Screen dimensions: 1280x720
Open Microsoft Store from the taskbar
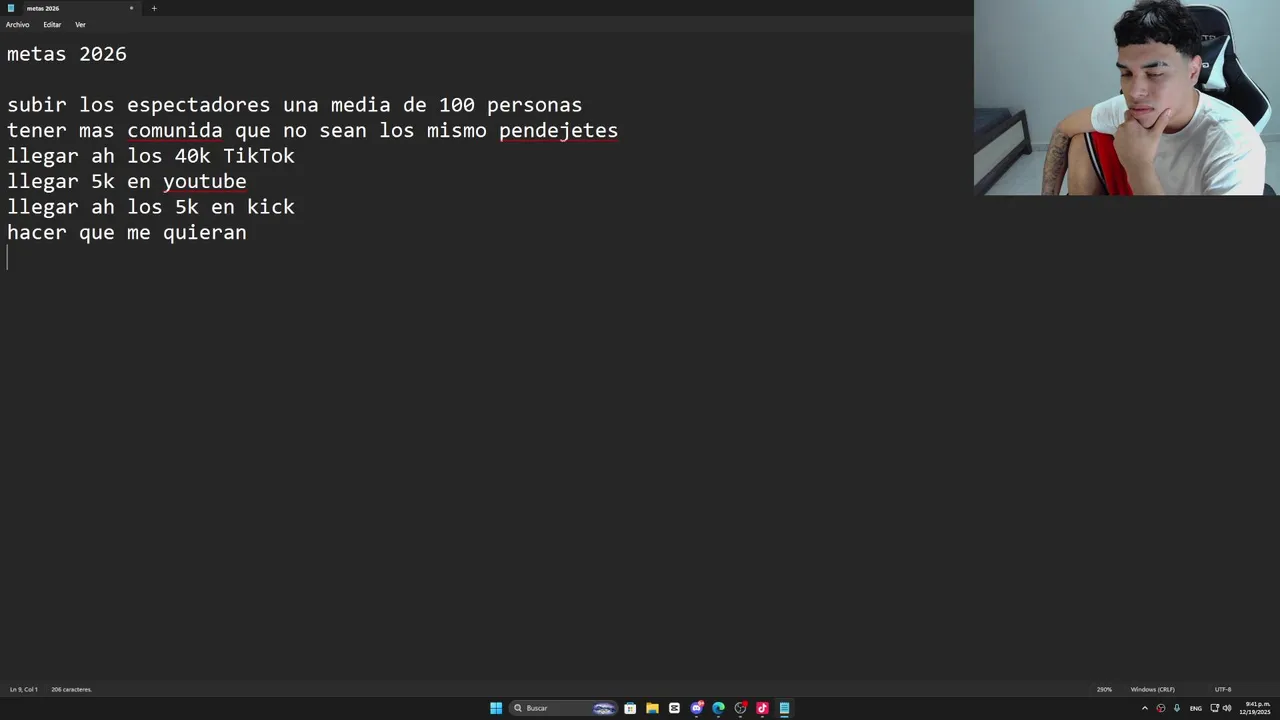630,708
